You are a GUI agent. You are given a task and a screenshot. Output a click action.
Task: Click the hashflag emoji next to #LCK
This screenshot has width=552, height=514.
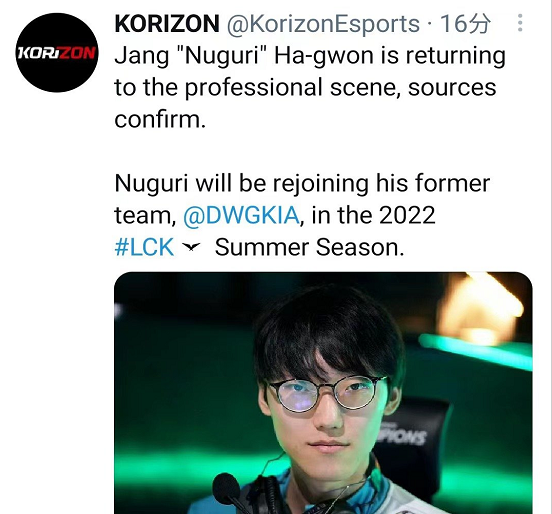pyautogui.click(x=192, y=246)
